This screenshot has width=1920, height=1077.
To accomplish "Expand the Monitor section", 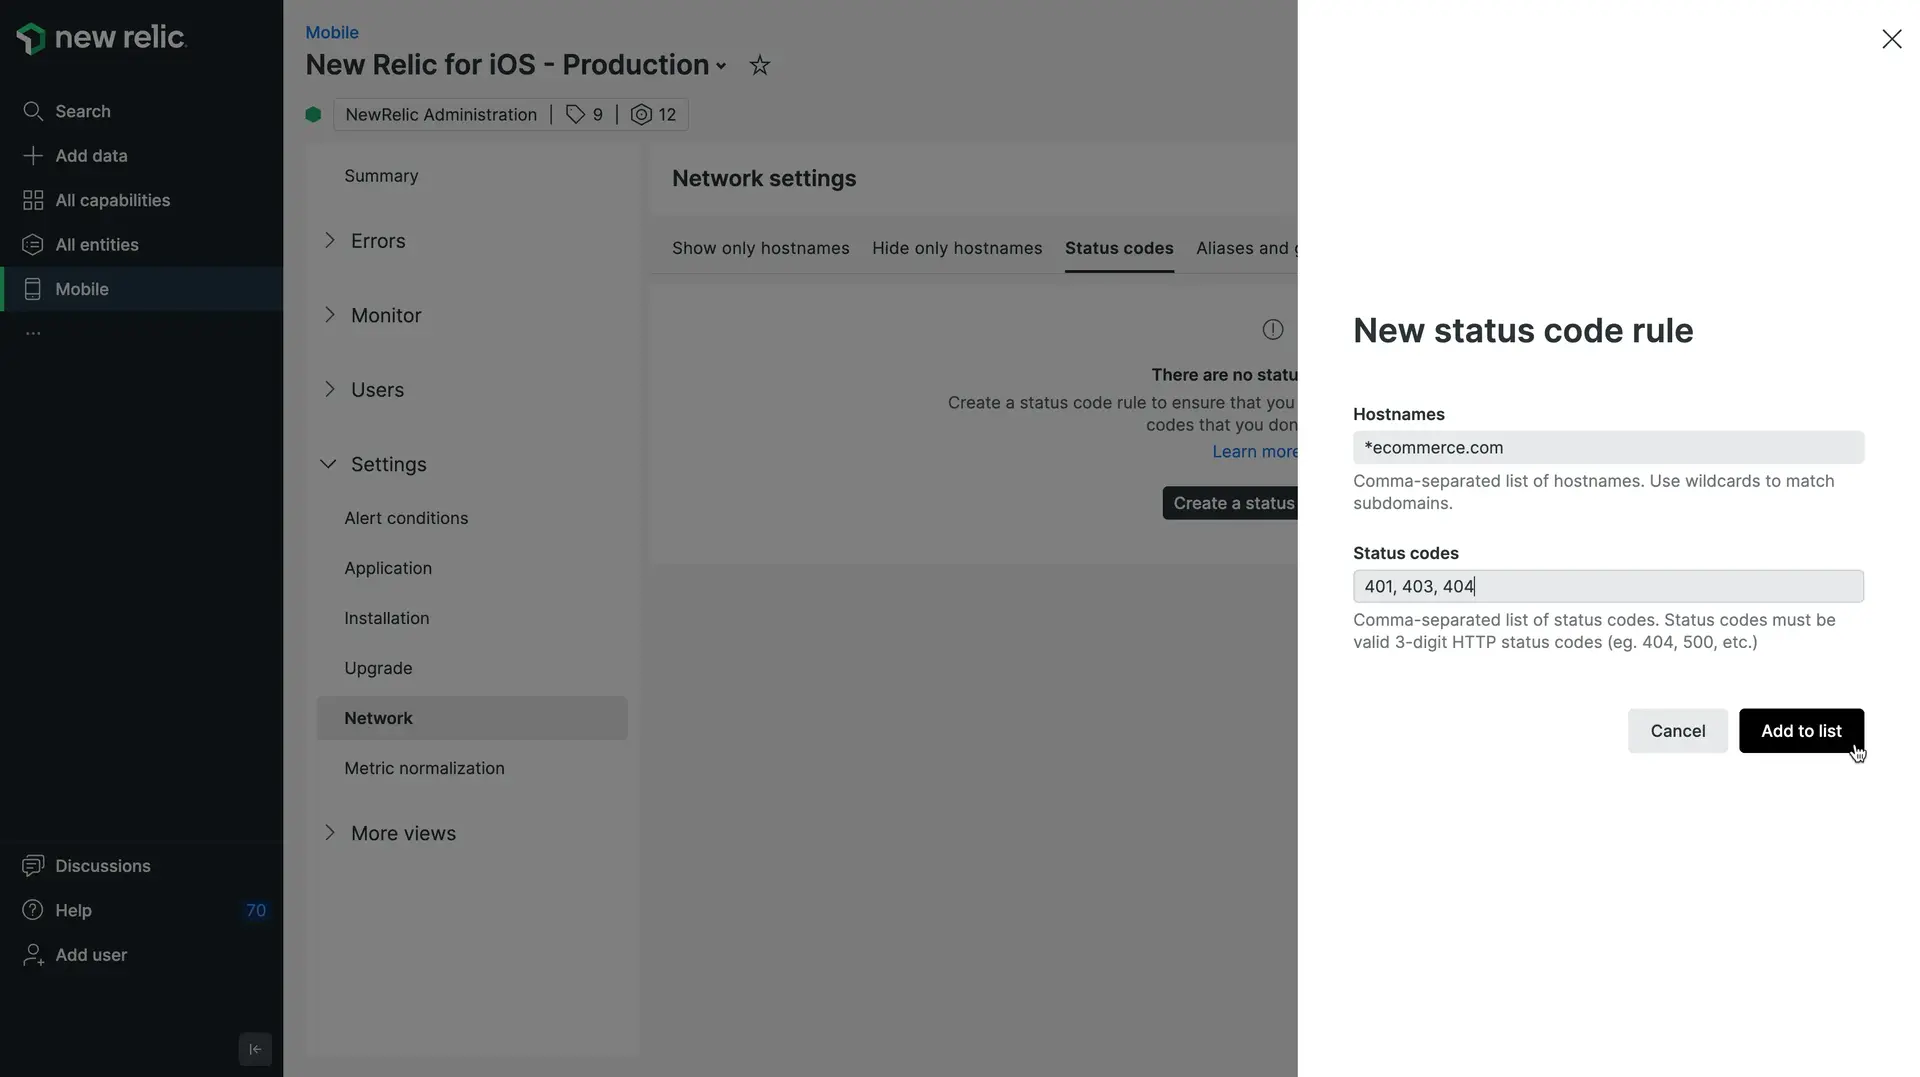I will click(330, 315).
